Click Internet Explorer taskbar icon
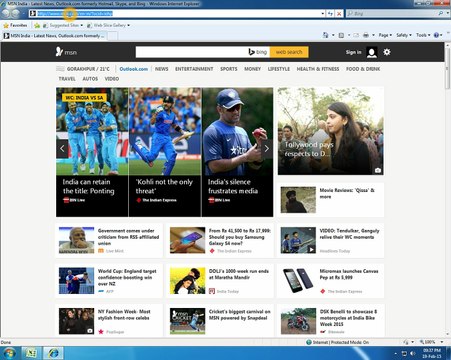Viewport: 451px width, 360px height. pos(53,353)
